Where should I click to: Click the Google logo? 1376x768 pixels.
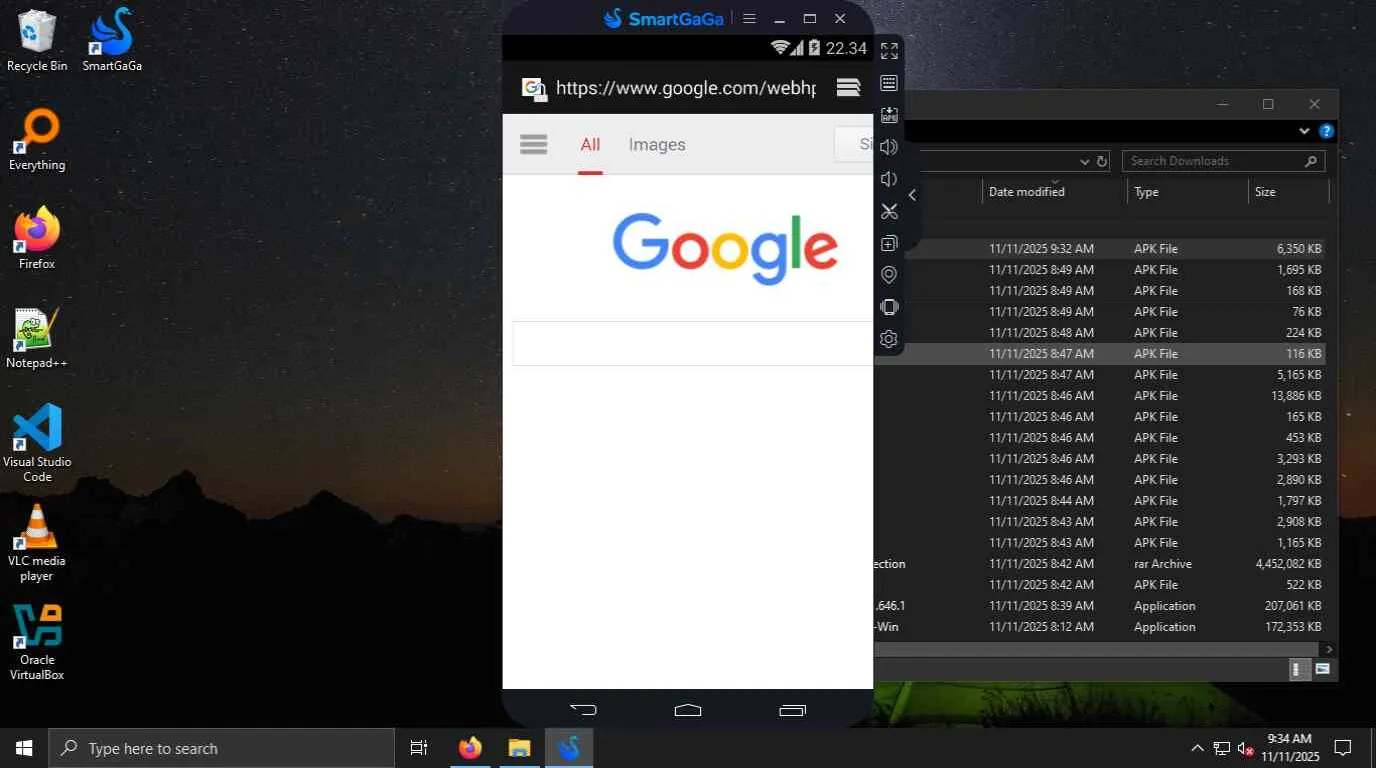pos(725,249)
